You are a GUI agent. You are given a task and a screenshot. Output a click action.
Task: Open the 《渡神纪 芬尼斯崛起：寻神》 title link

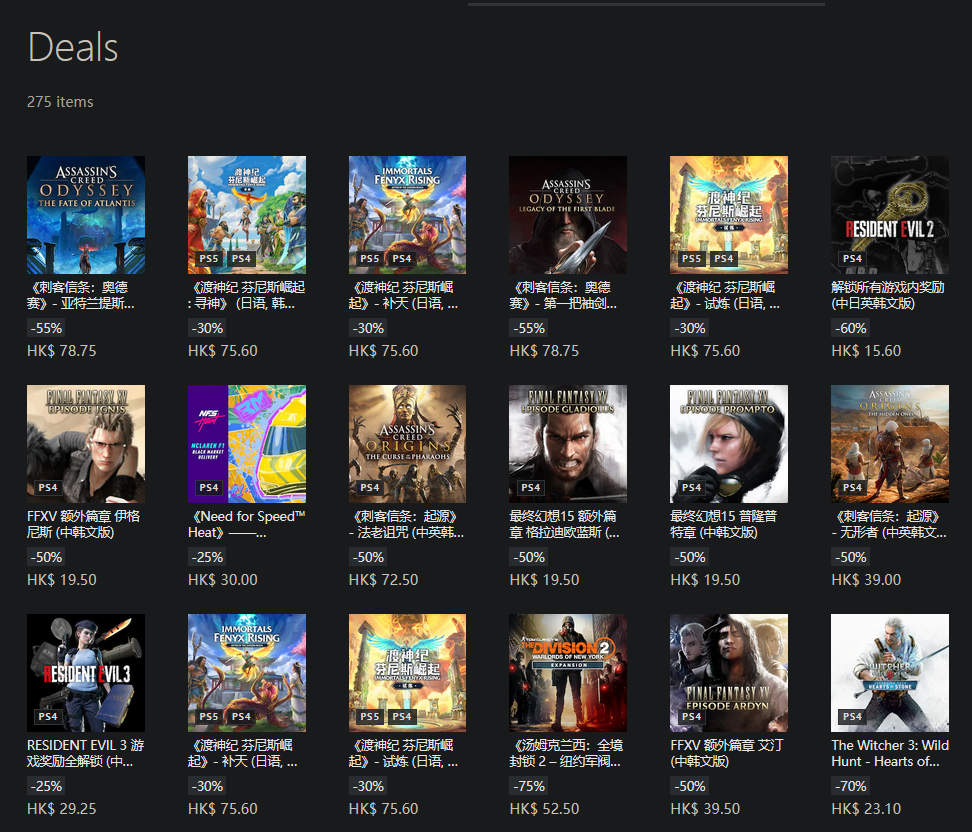point(247,295)
